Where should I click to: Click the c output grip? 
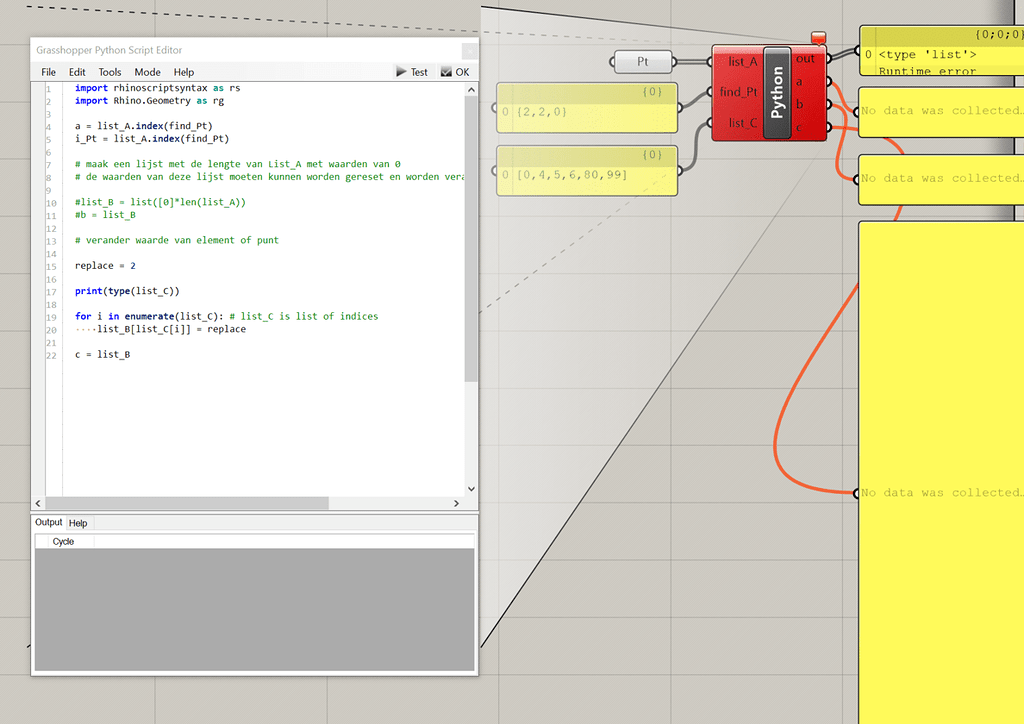[x=831, y=125]
